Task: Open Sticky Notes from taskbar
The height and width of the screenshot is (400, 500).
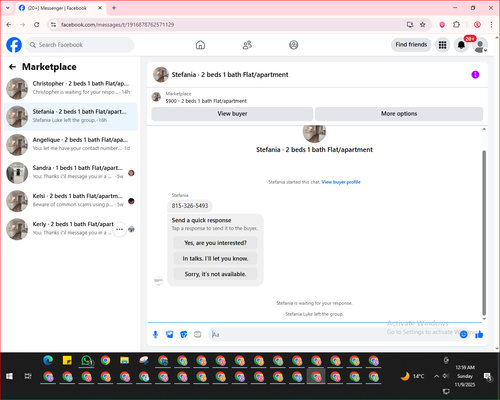Action: [x=67, y=360]
